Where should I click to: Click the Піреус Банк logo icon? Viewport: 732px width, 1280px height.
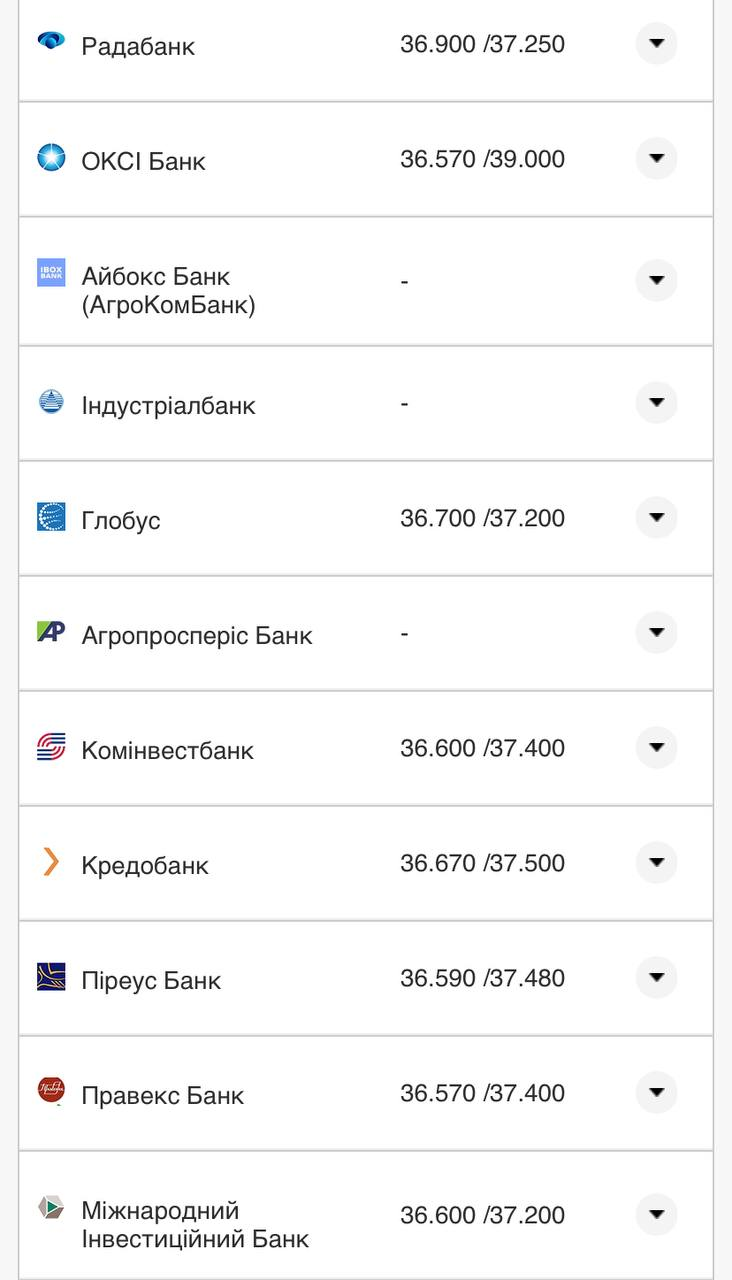tap(51, 977)
